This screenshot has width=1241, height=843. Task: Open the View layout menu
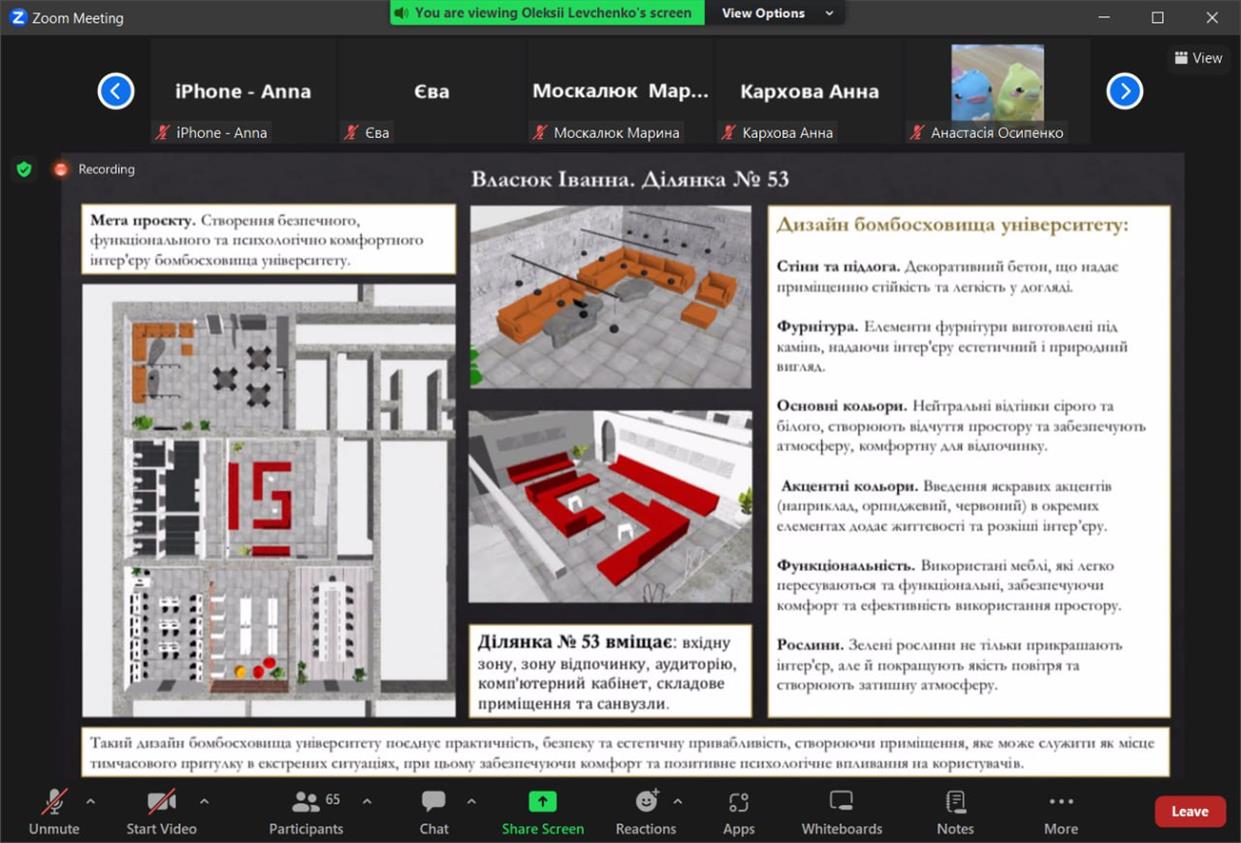click(x=1197, y=58)
